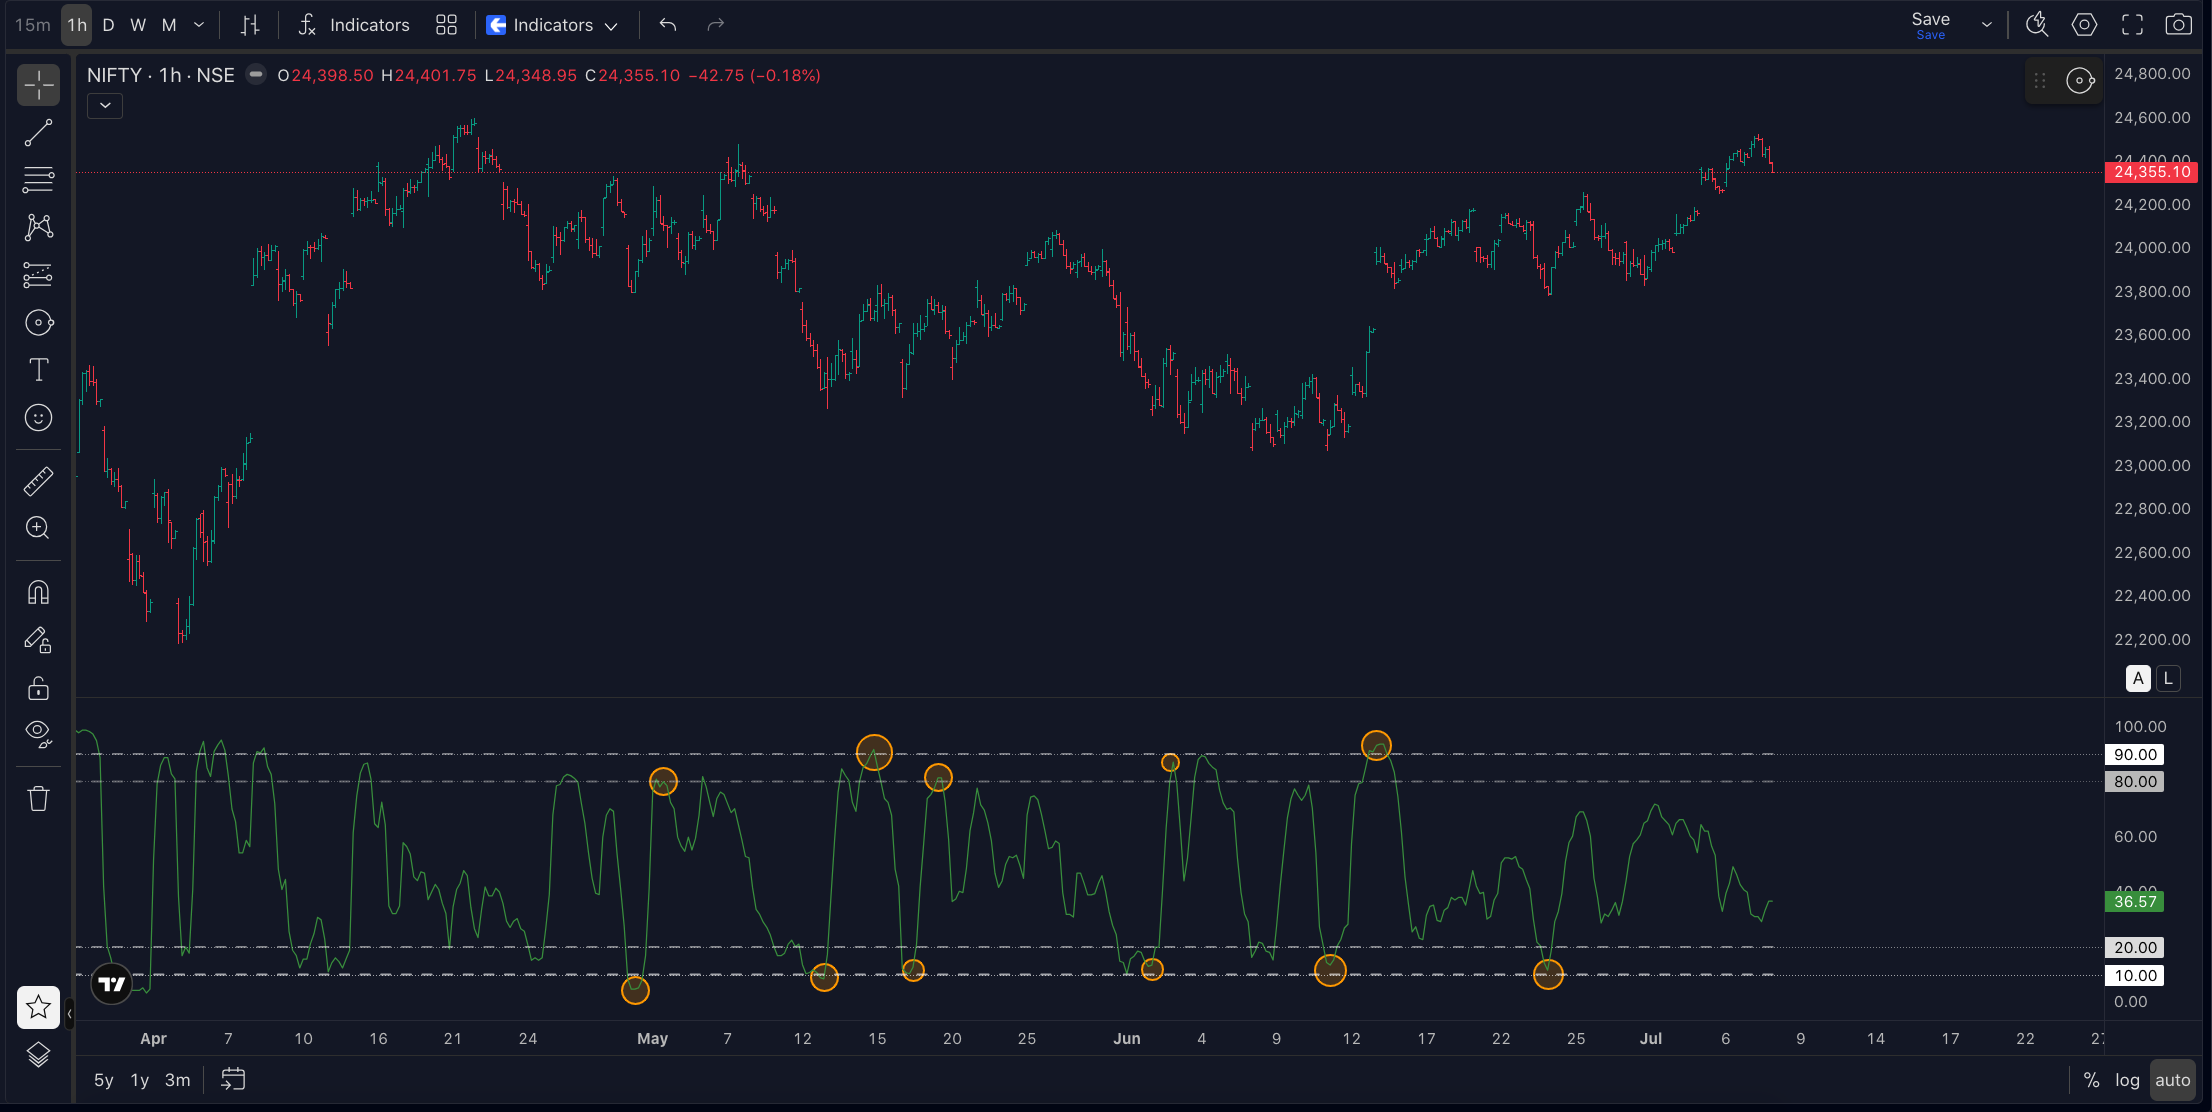Open the Fibonacci retracement tools
This screenshot has width=2212, height=1112.
click(x=38, y=180)
